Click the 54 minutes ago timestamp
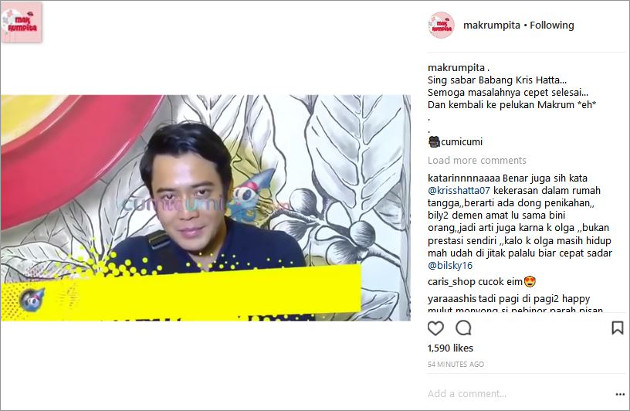Viewport: 630px width, 411px height. (x=455, y=364)
